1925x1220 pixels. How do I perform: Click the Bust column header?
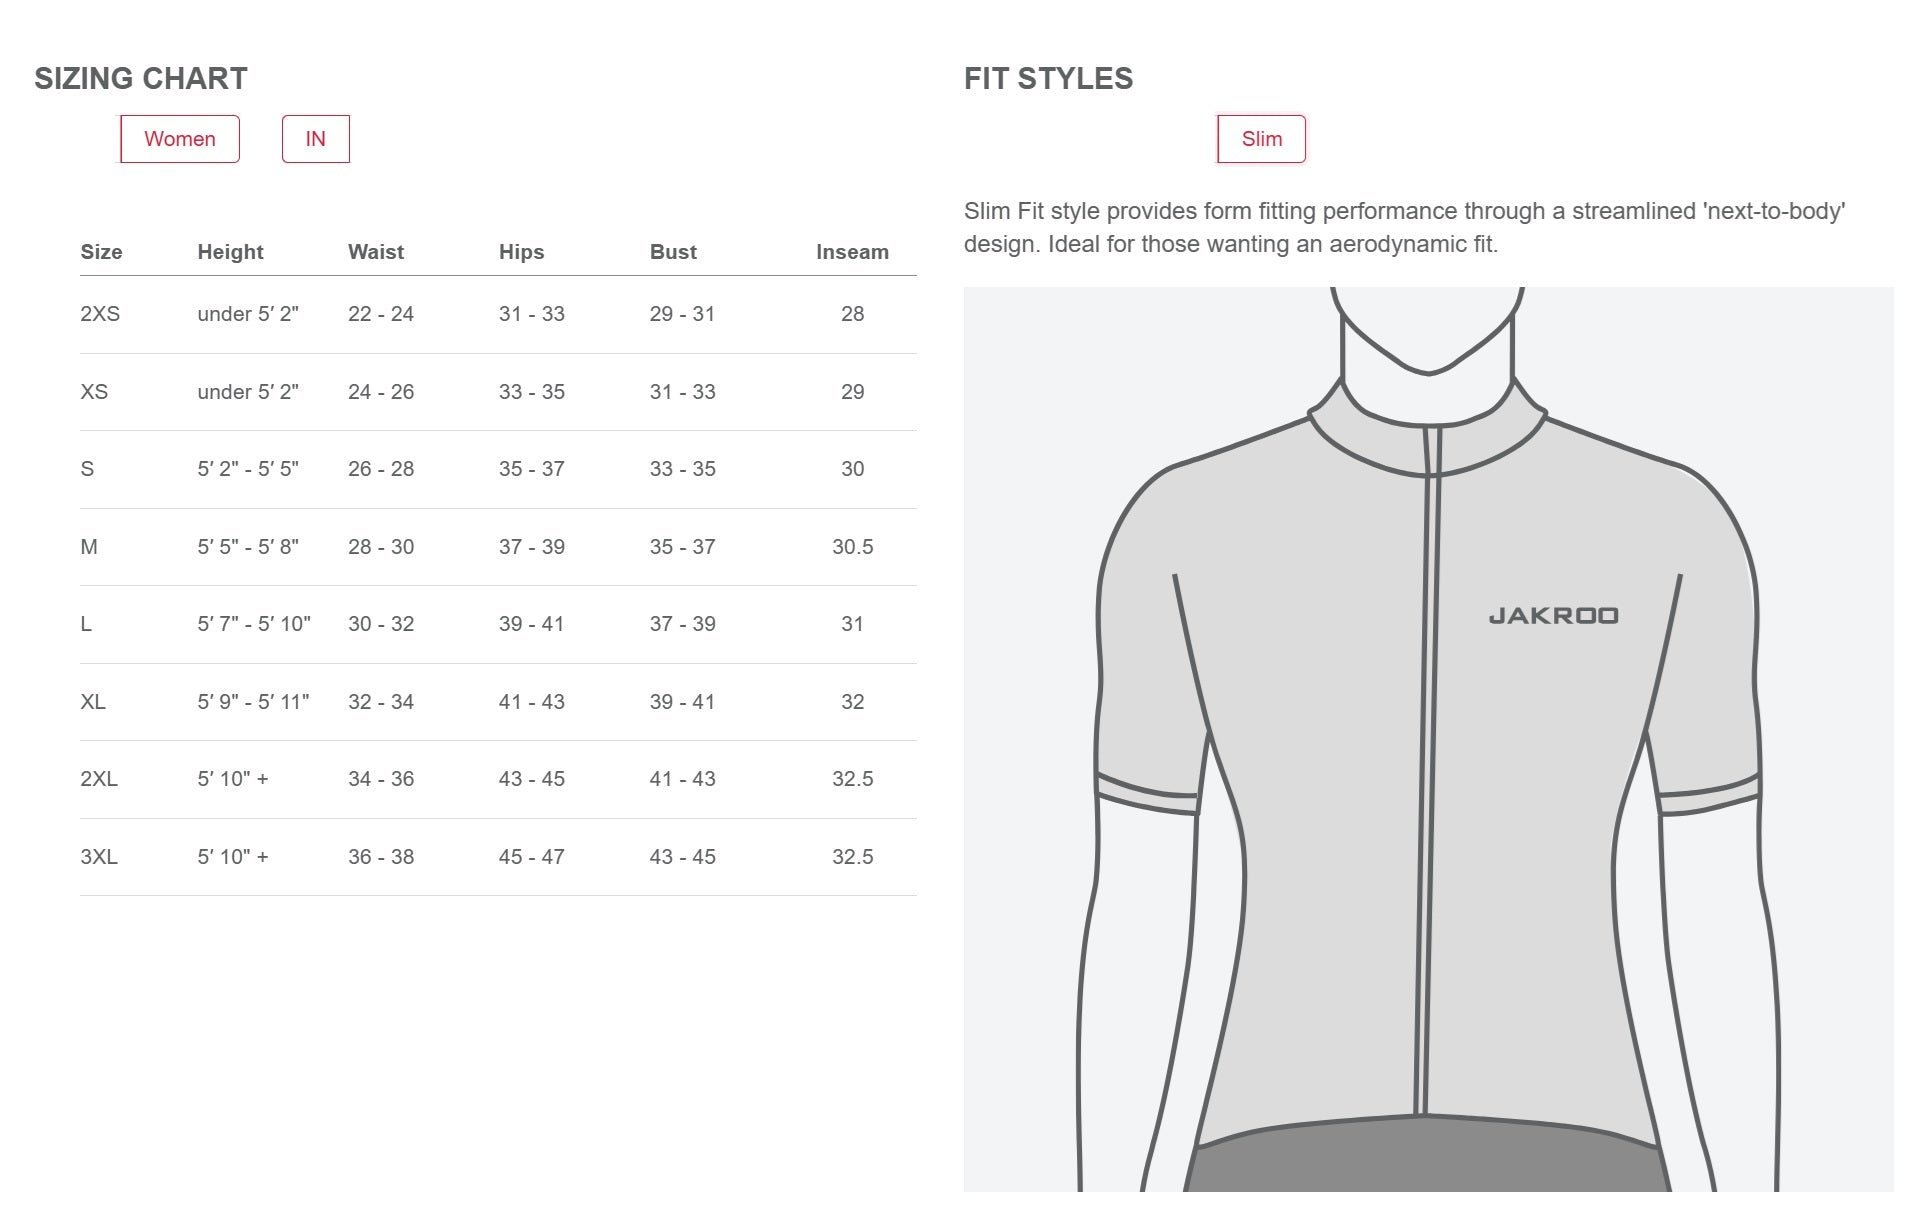coord(673,252)
